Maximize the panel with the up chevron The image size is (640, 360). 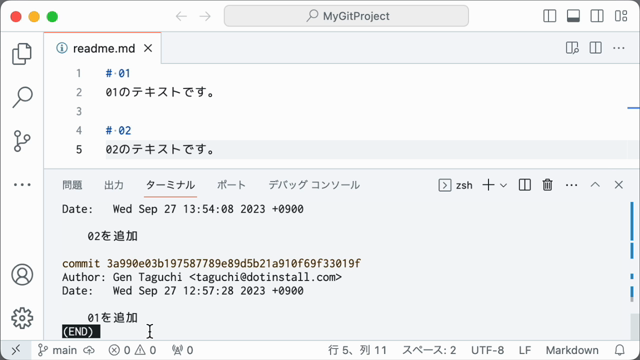tap(595, 185)
